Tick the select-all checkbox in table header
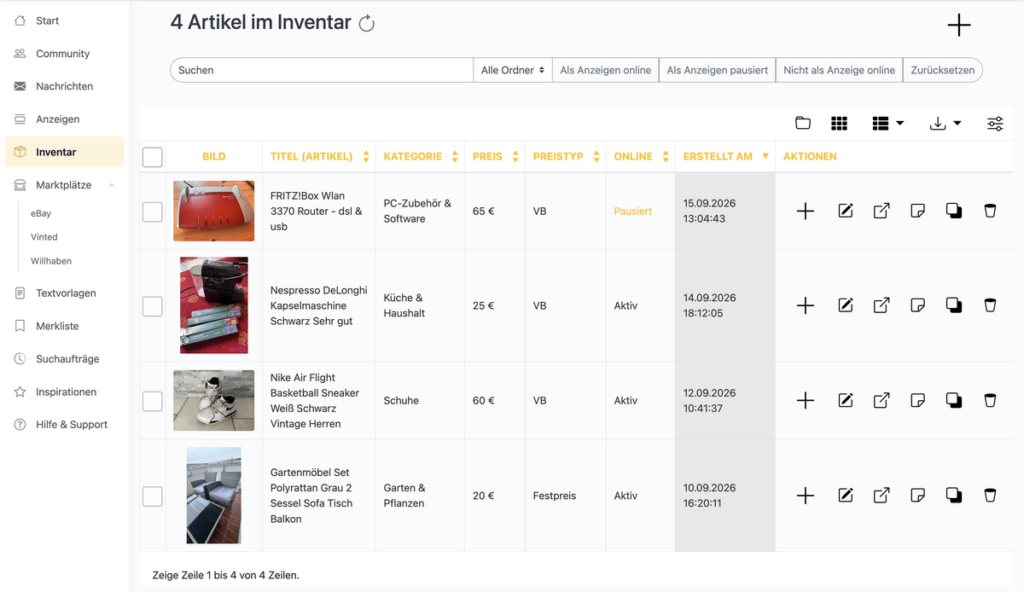1024x592 pixels. click(x=152, y=157)
